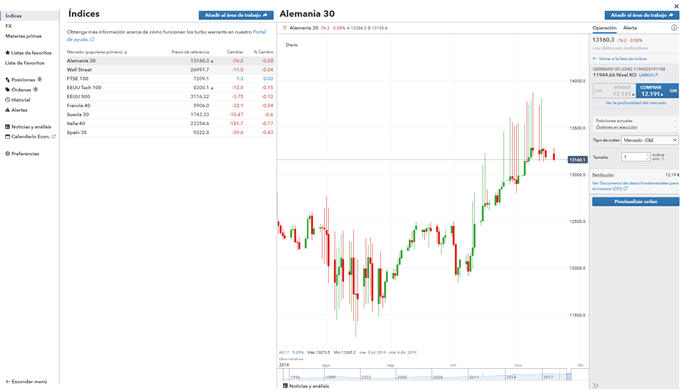Open the Historial section

(18, 100)
